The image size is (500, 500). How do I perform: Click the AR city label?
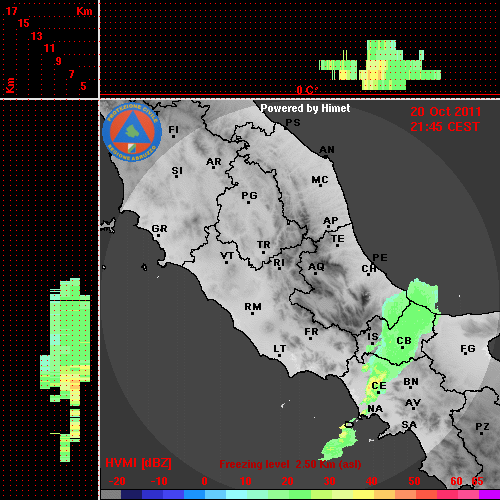point(214,162)
